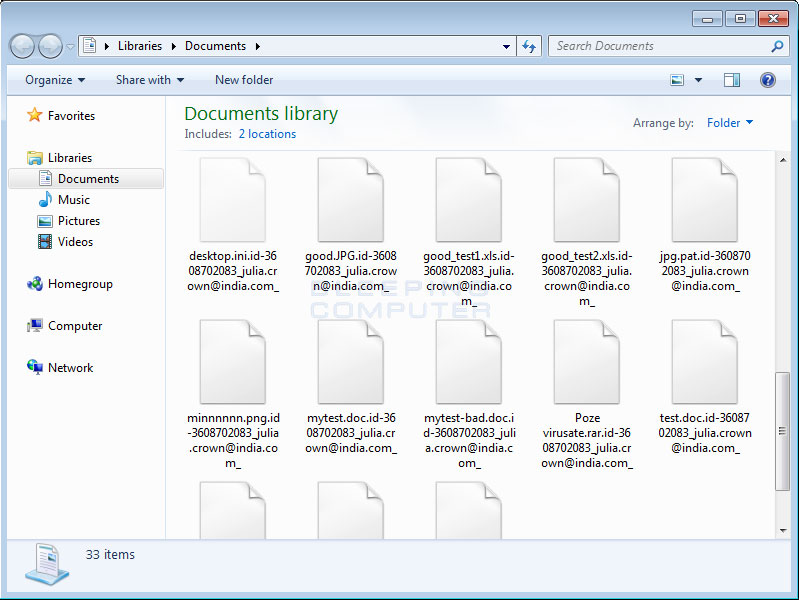The height and width of the screenshot is (600, 799).
Task: Select the desktop.ini encrypted file icon
Action: [x=233, y=200]
